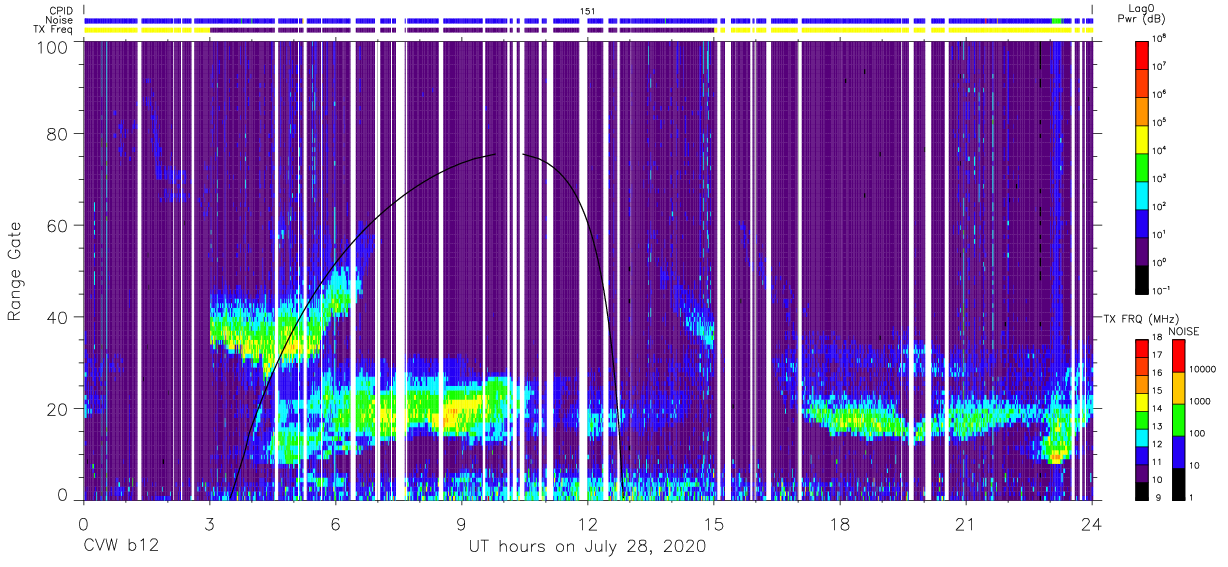Click the CPID value '151'

point(588,10)
